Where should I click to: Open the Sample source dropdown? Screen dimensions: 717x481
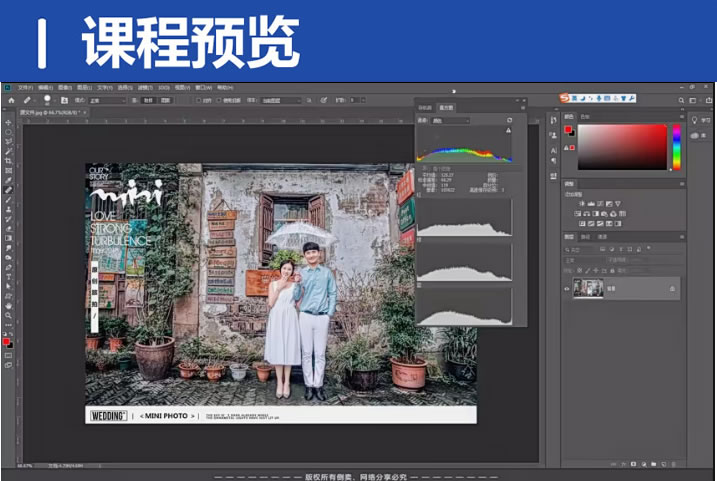click(281, 100)
